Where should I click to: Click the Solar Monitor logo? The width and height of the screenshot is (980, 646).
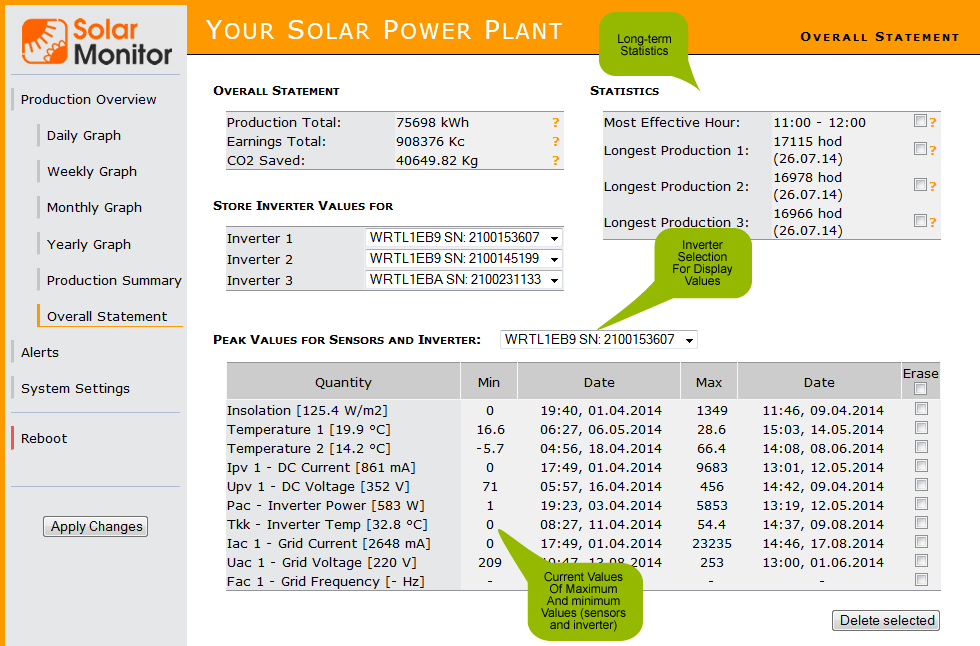tap(97, 39)
